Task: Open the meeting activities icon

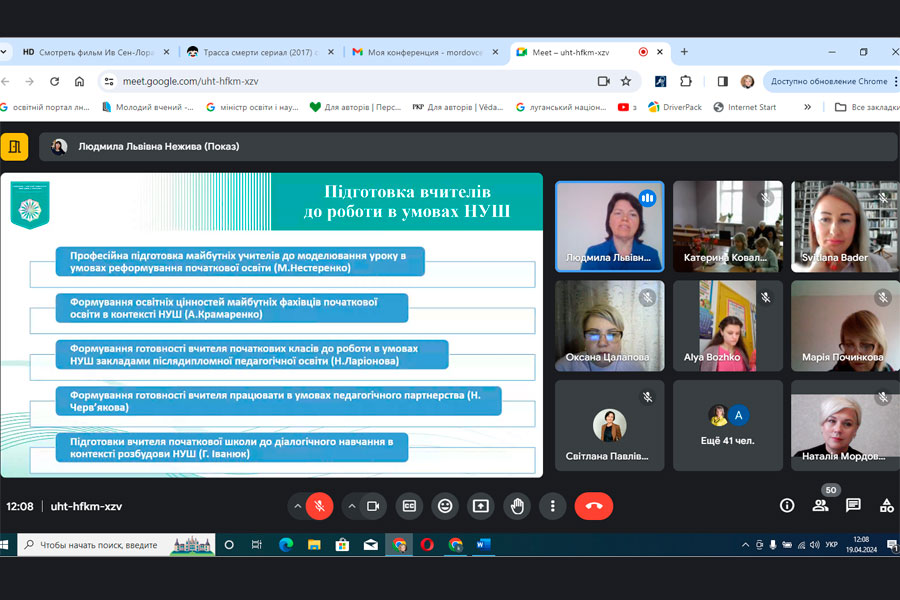Action: (886, 506)
